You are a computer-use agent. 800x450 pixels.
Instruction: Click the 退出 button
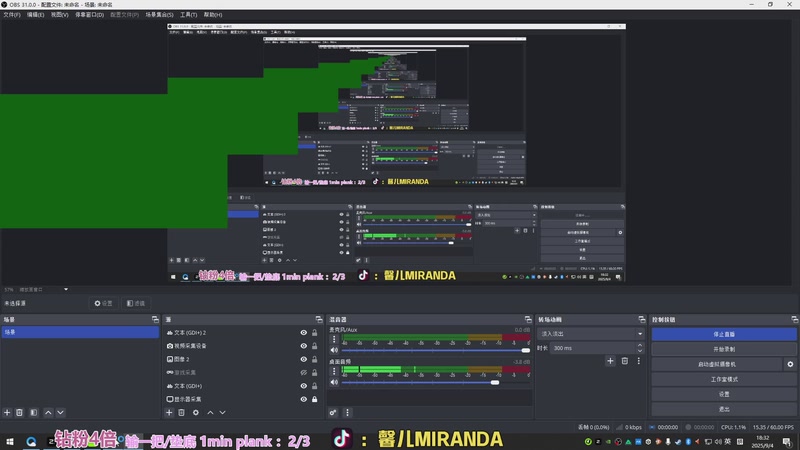[x=723, y=409]
